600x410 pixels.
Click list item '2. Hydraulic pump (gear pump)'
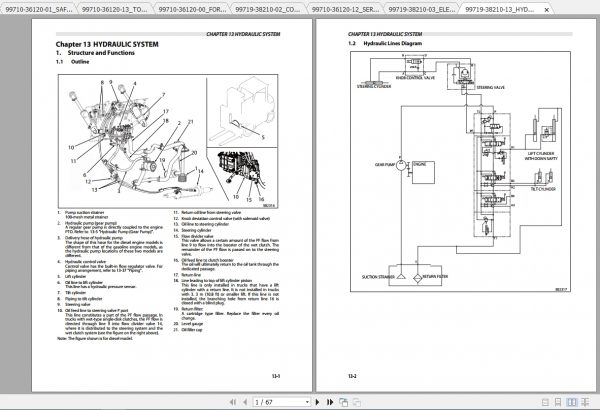87,223
